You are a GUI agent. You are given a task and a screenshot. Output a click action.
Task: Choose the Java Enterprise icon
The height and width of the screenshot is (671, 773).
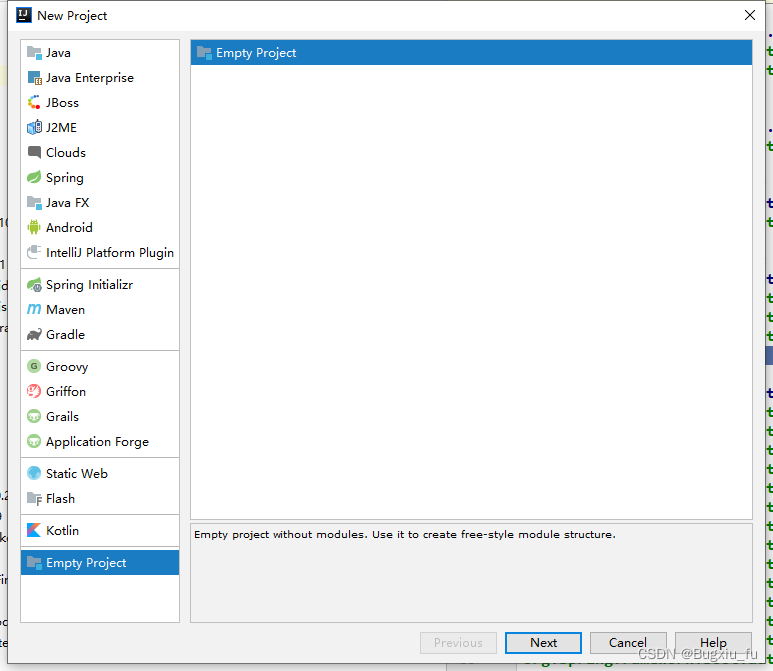pos(34,78)
